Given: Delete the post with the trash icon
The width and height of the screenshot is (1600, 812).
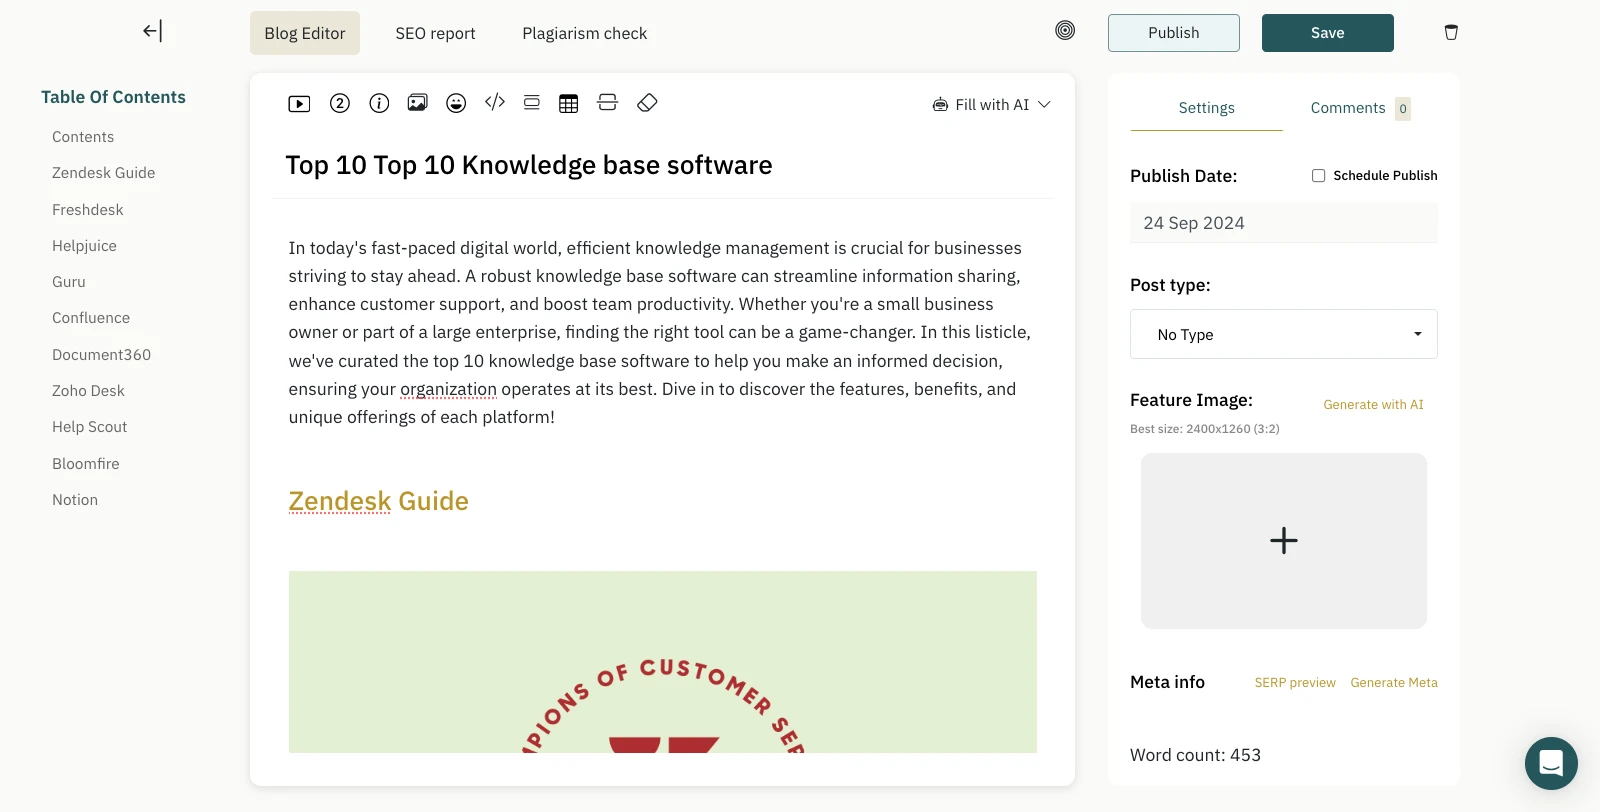Looking at the screenshot, I should (x=1451, y=32).
